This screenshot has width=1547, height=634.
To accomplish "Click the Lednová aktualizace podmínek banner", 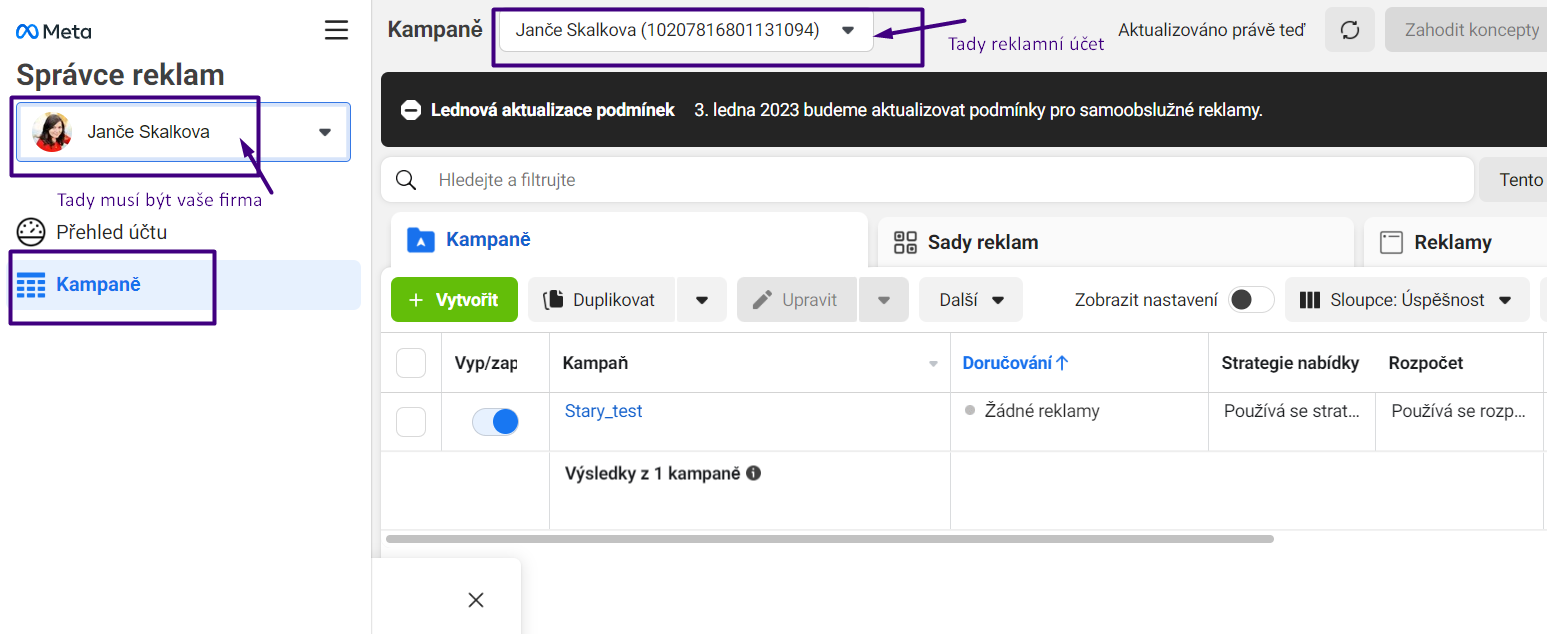I will pyautogui.click(x=964, y=110).
